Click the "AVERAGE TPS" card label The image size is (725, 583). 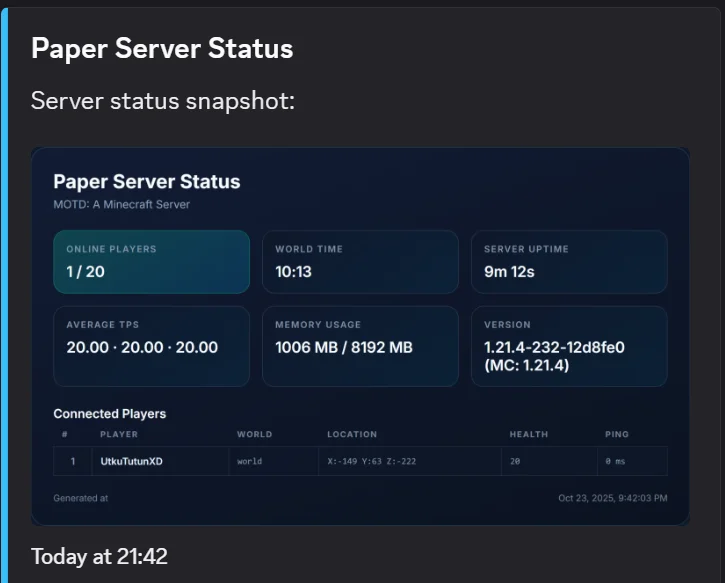(103, 325)
